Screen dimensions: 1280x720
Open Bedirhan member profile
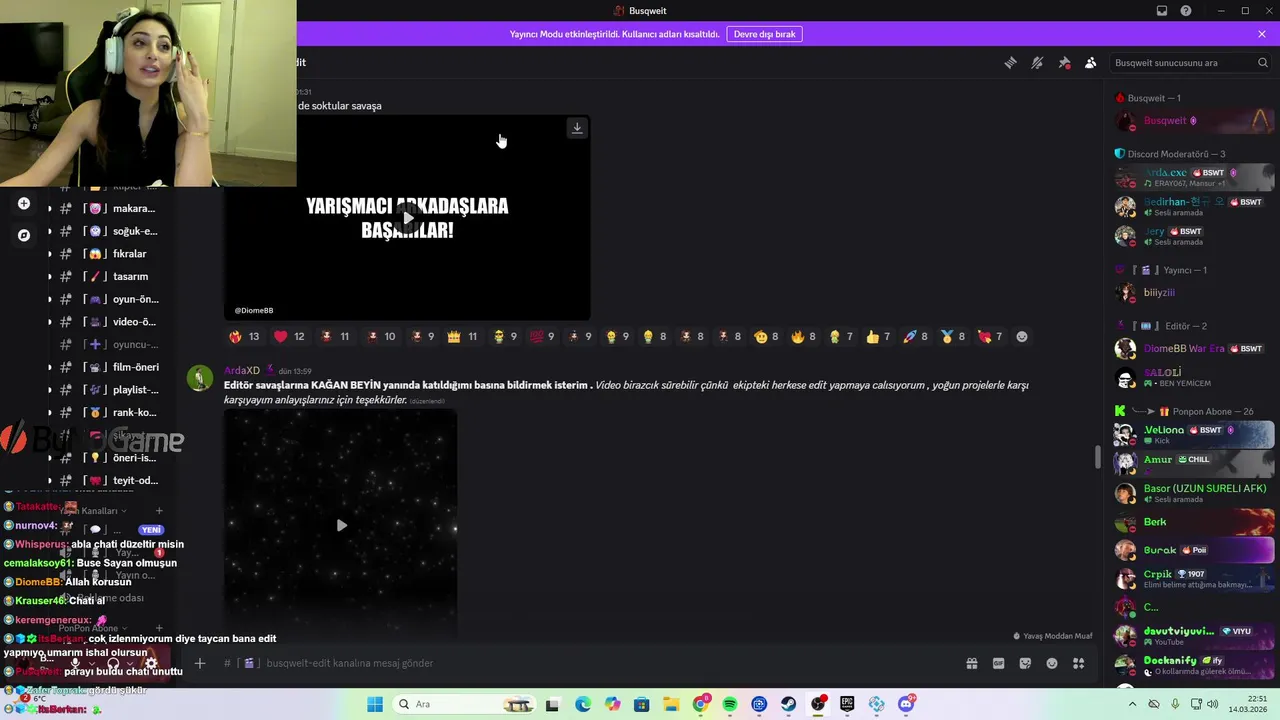point(1194,206)
